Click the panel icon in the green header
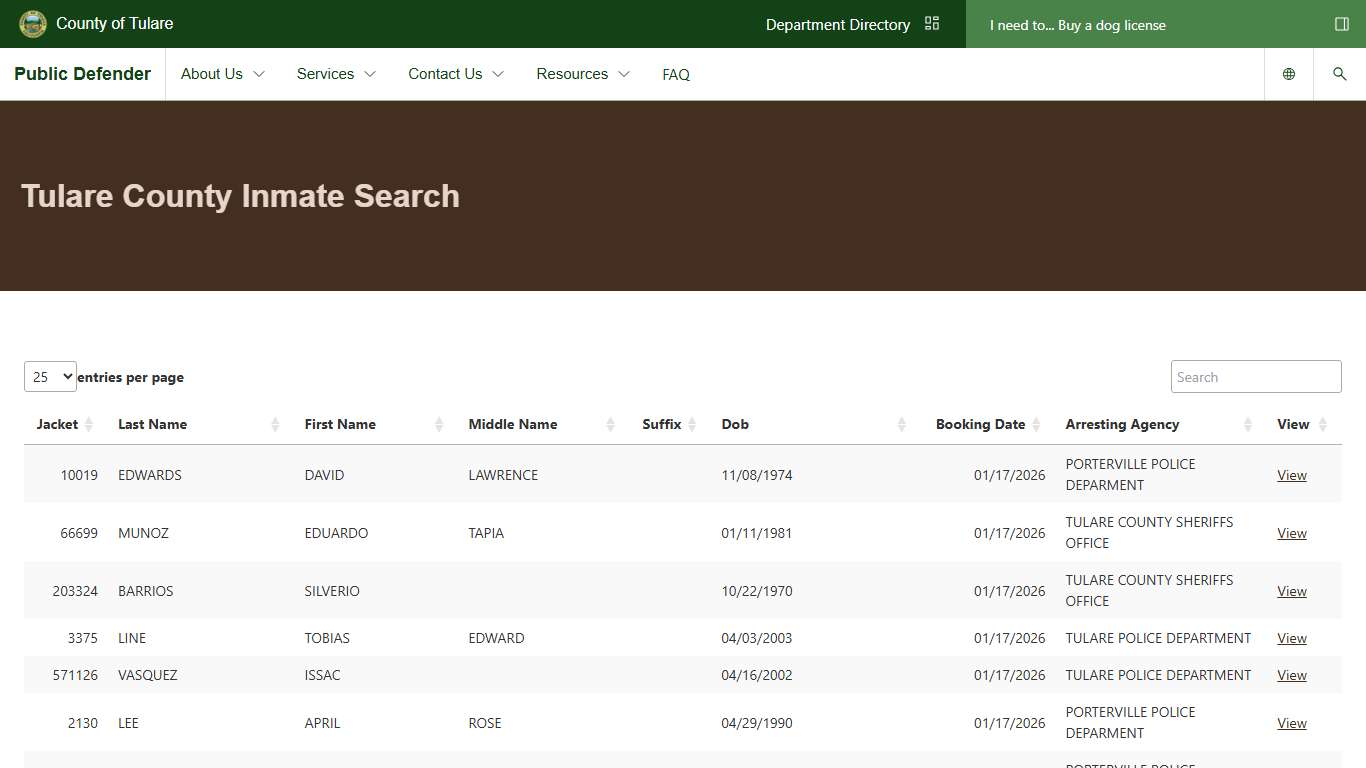1366x768 pixels. 1341,24
